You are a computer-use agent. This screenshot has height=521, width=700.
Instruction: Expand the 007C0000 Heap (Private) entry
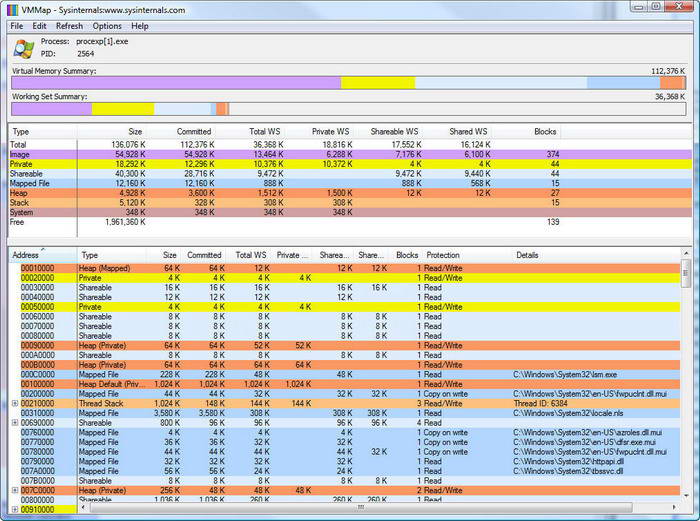point(14,490)
